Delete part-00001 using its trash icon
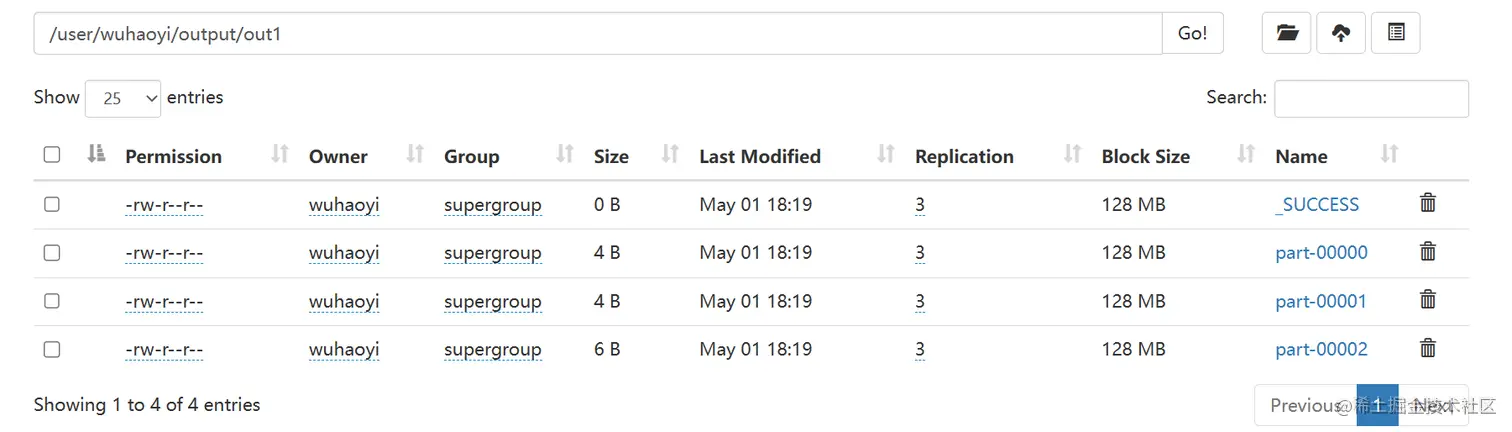The height and width of the screenshot is (432, 1512). click(x=1428, y=299)
